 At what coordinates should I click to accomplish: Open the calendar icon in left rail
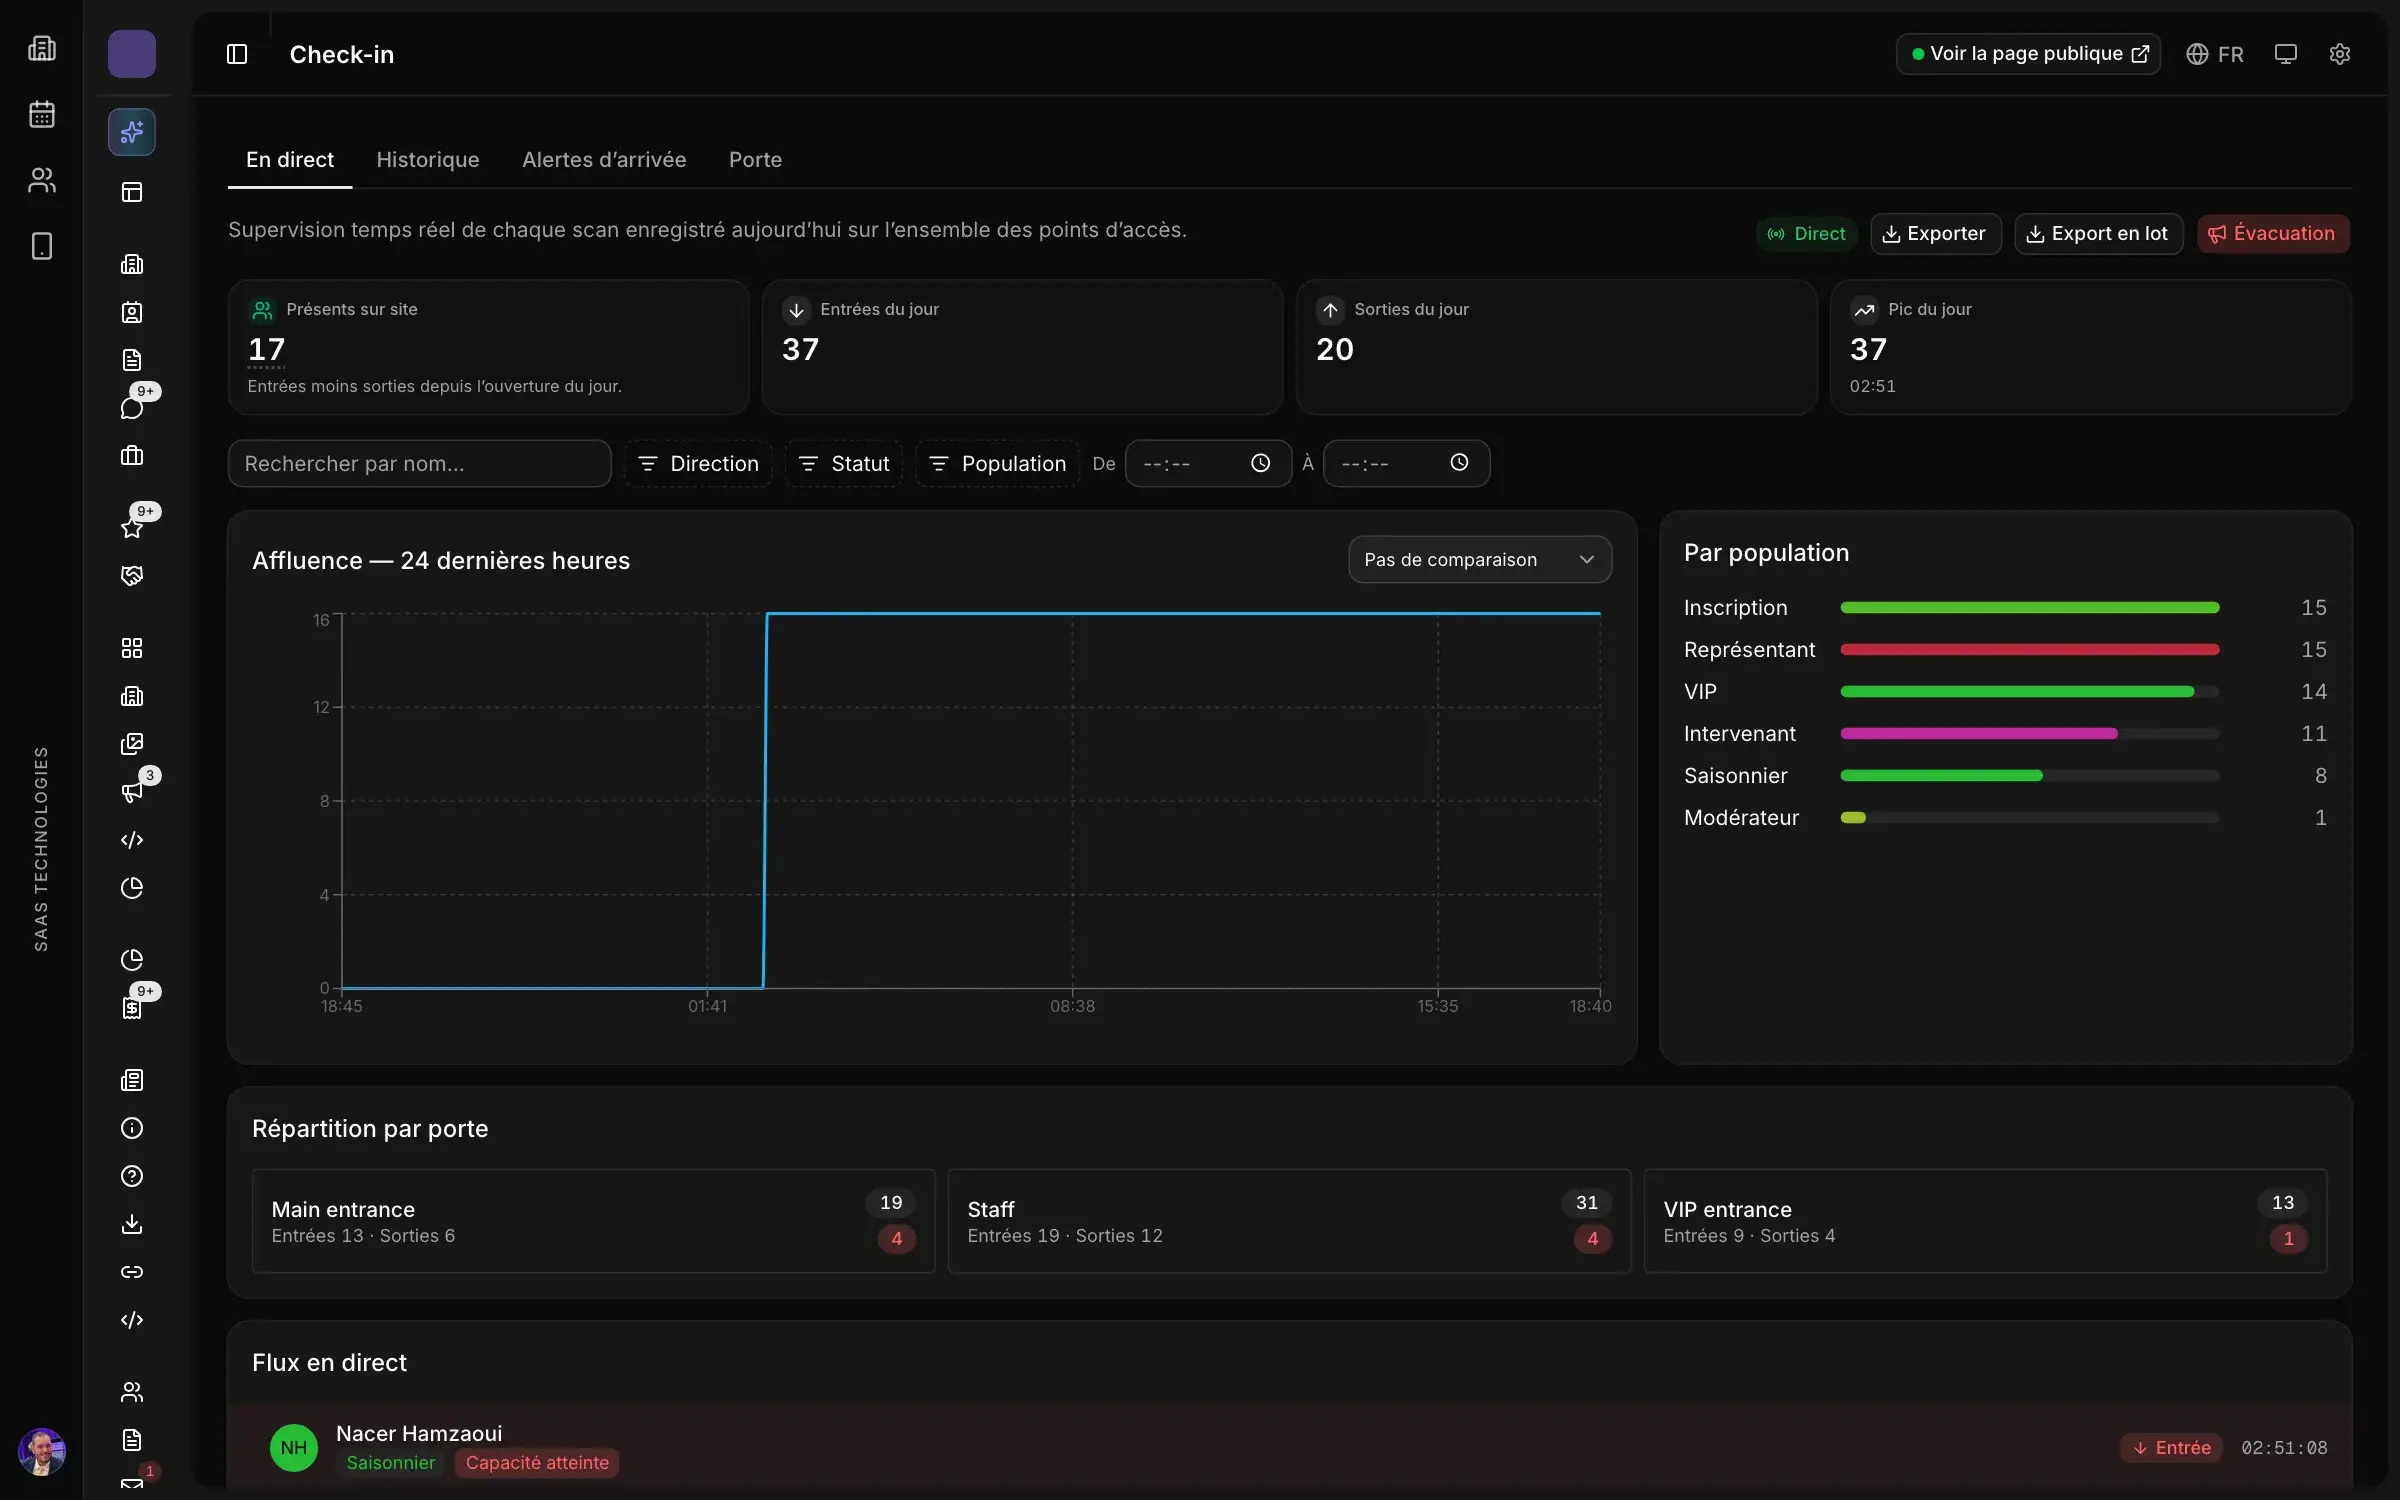pos(42,114)
